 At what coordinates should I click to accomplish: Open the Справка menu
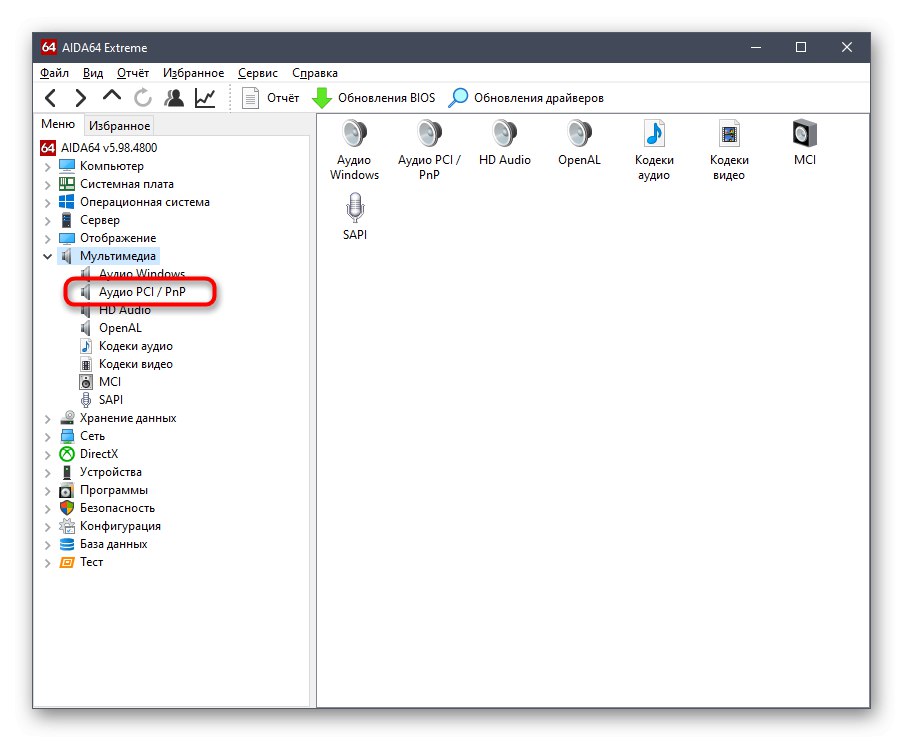[315, 73]
